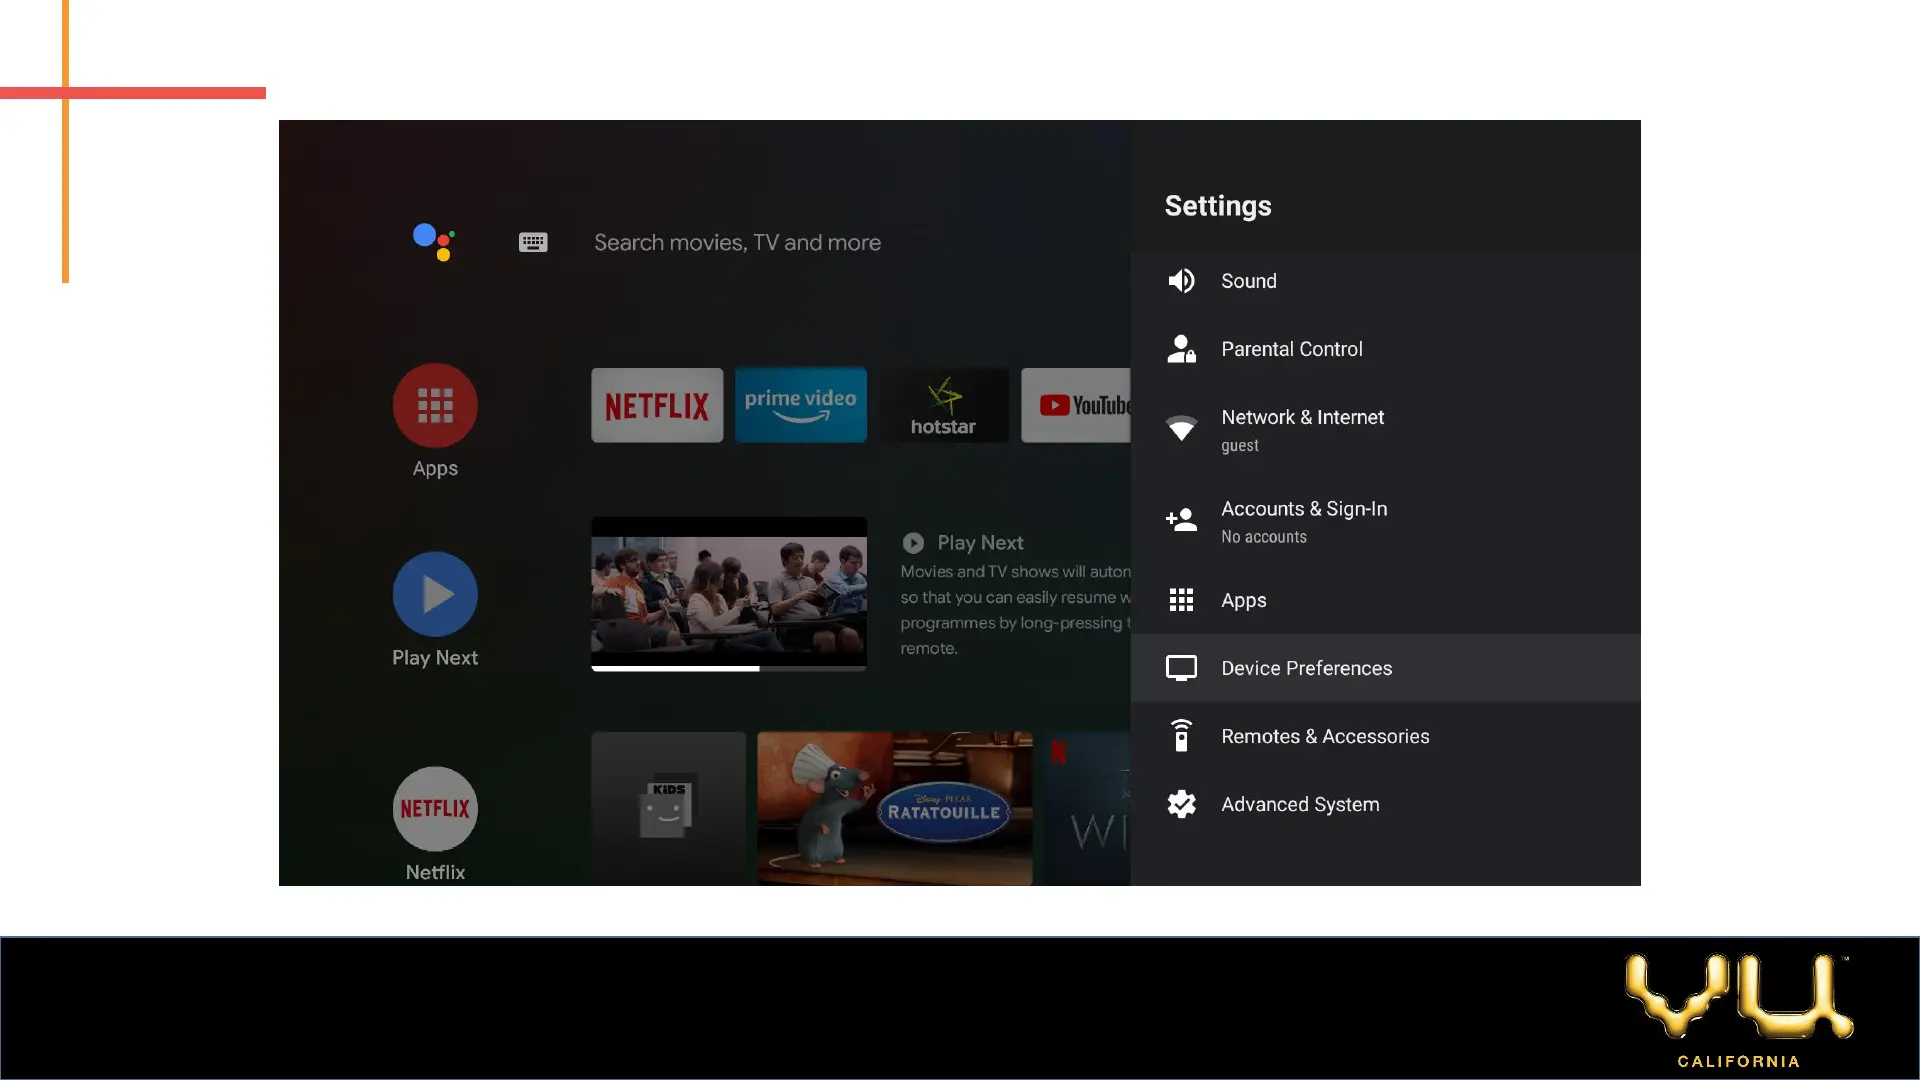Open the on-screen keyboard icon
Screen dimensions: 1920x1080
[x=533, y=242]
